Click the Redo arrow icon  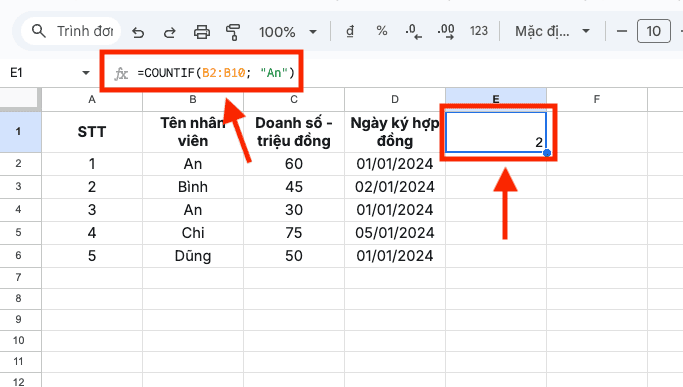tap(169, 32)
